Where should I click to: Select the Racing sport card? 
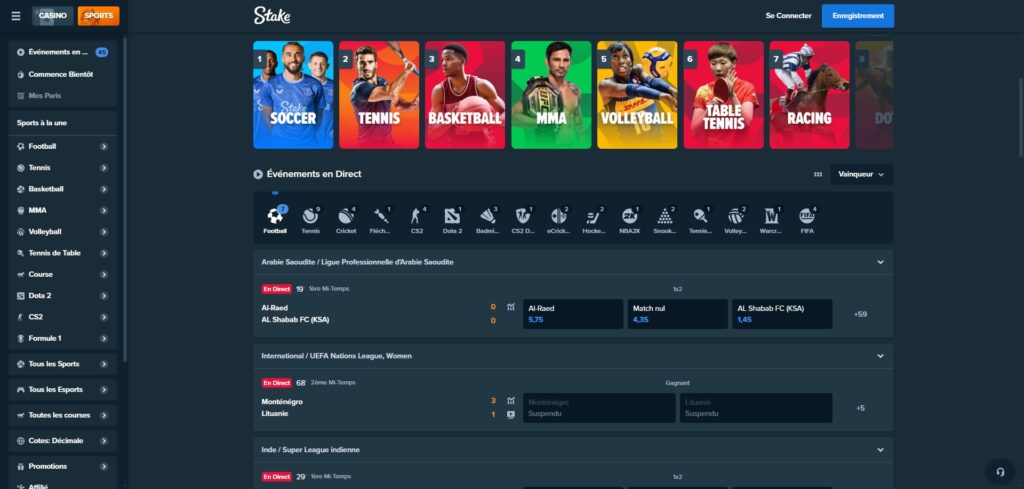click(x=810, y=95)
